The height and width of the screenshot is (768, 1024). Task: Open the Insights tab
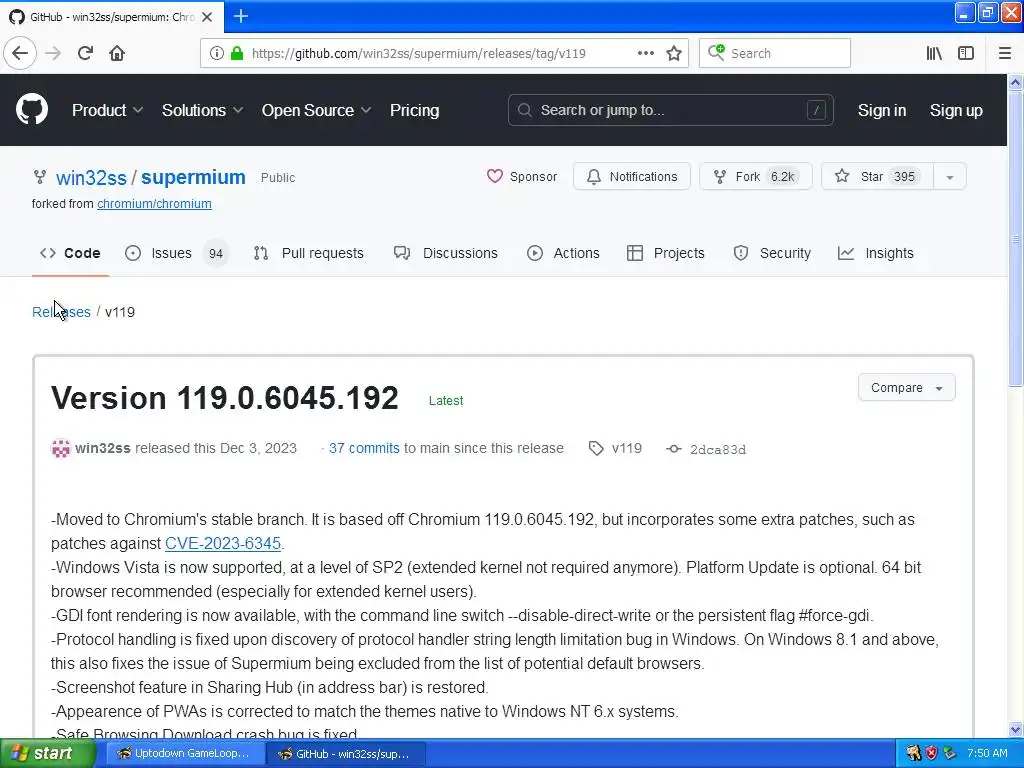click(876, 253)
